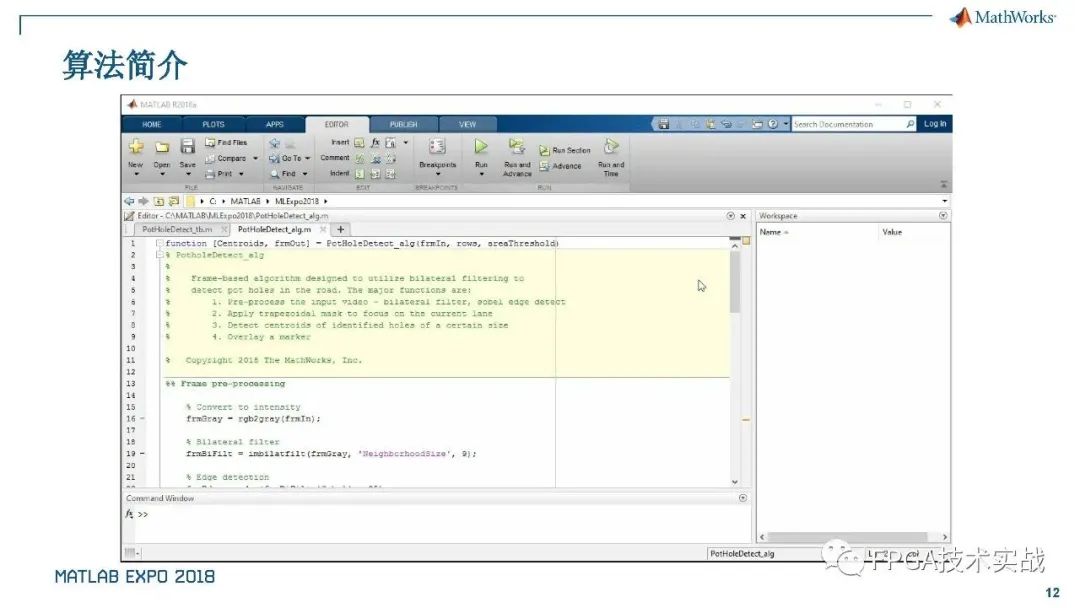Click the Comment icon in the Edit group
This screenshot has height=608, width=1080.
[x=359, y=158]
